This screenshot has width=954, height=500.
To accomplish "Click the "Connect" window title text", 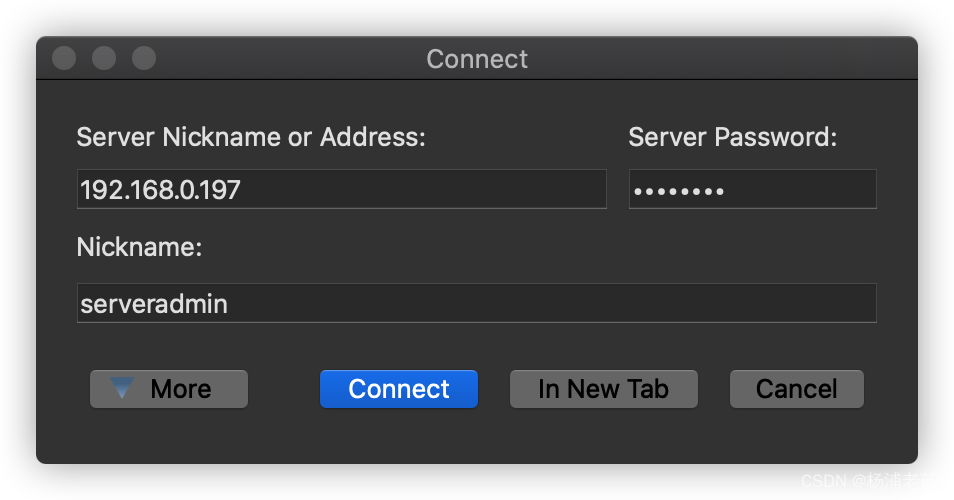I will 477,59.
